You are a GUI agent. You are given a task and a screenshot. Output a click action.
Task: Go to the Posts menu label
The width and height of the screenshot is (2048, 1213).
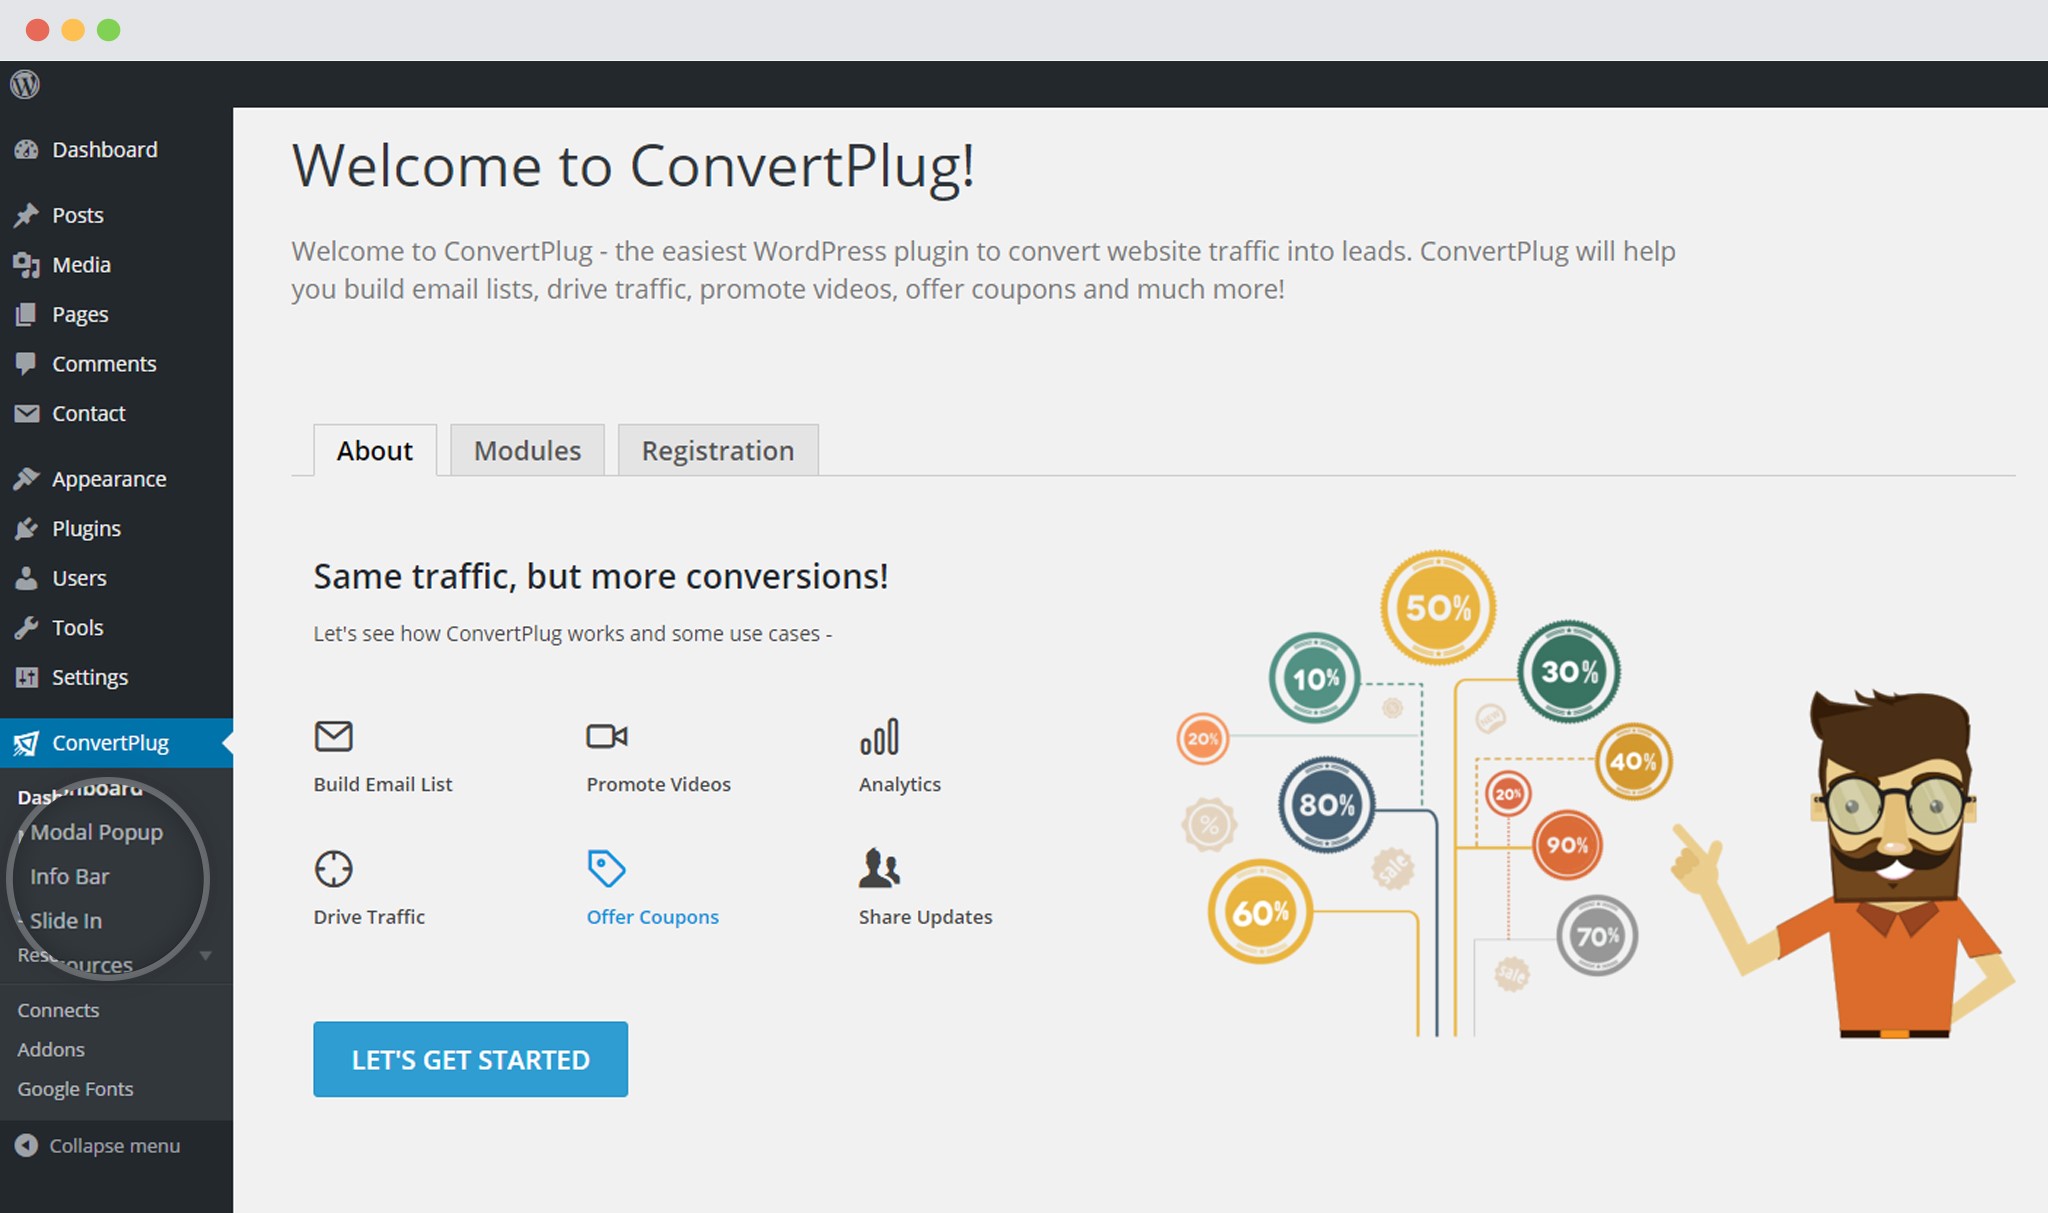coord(78,215)
